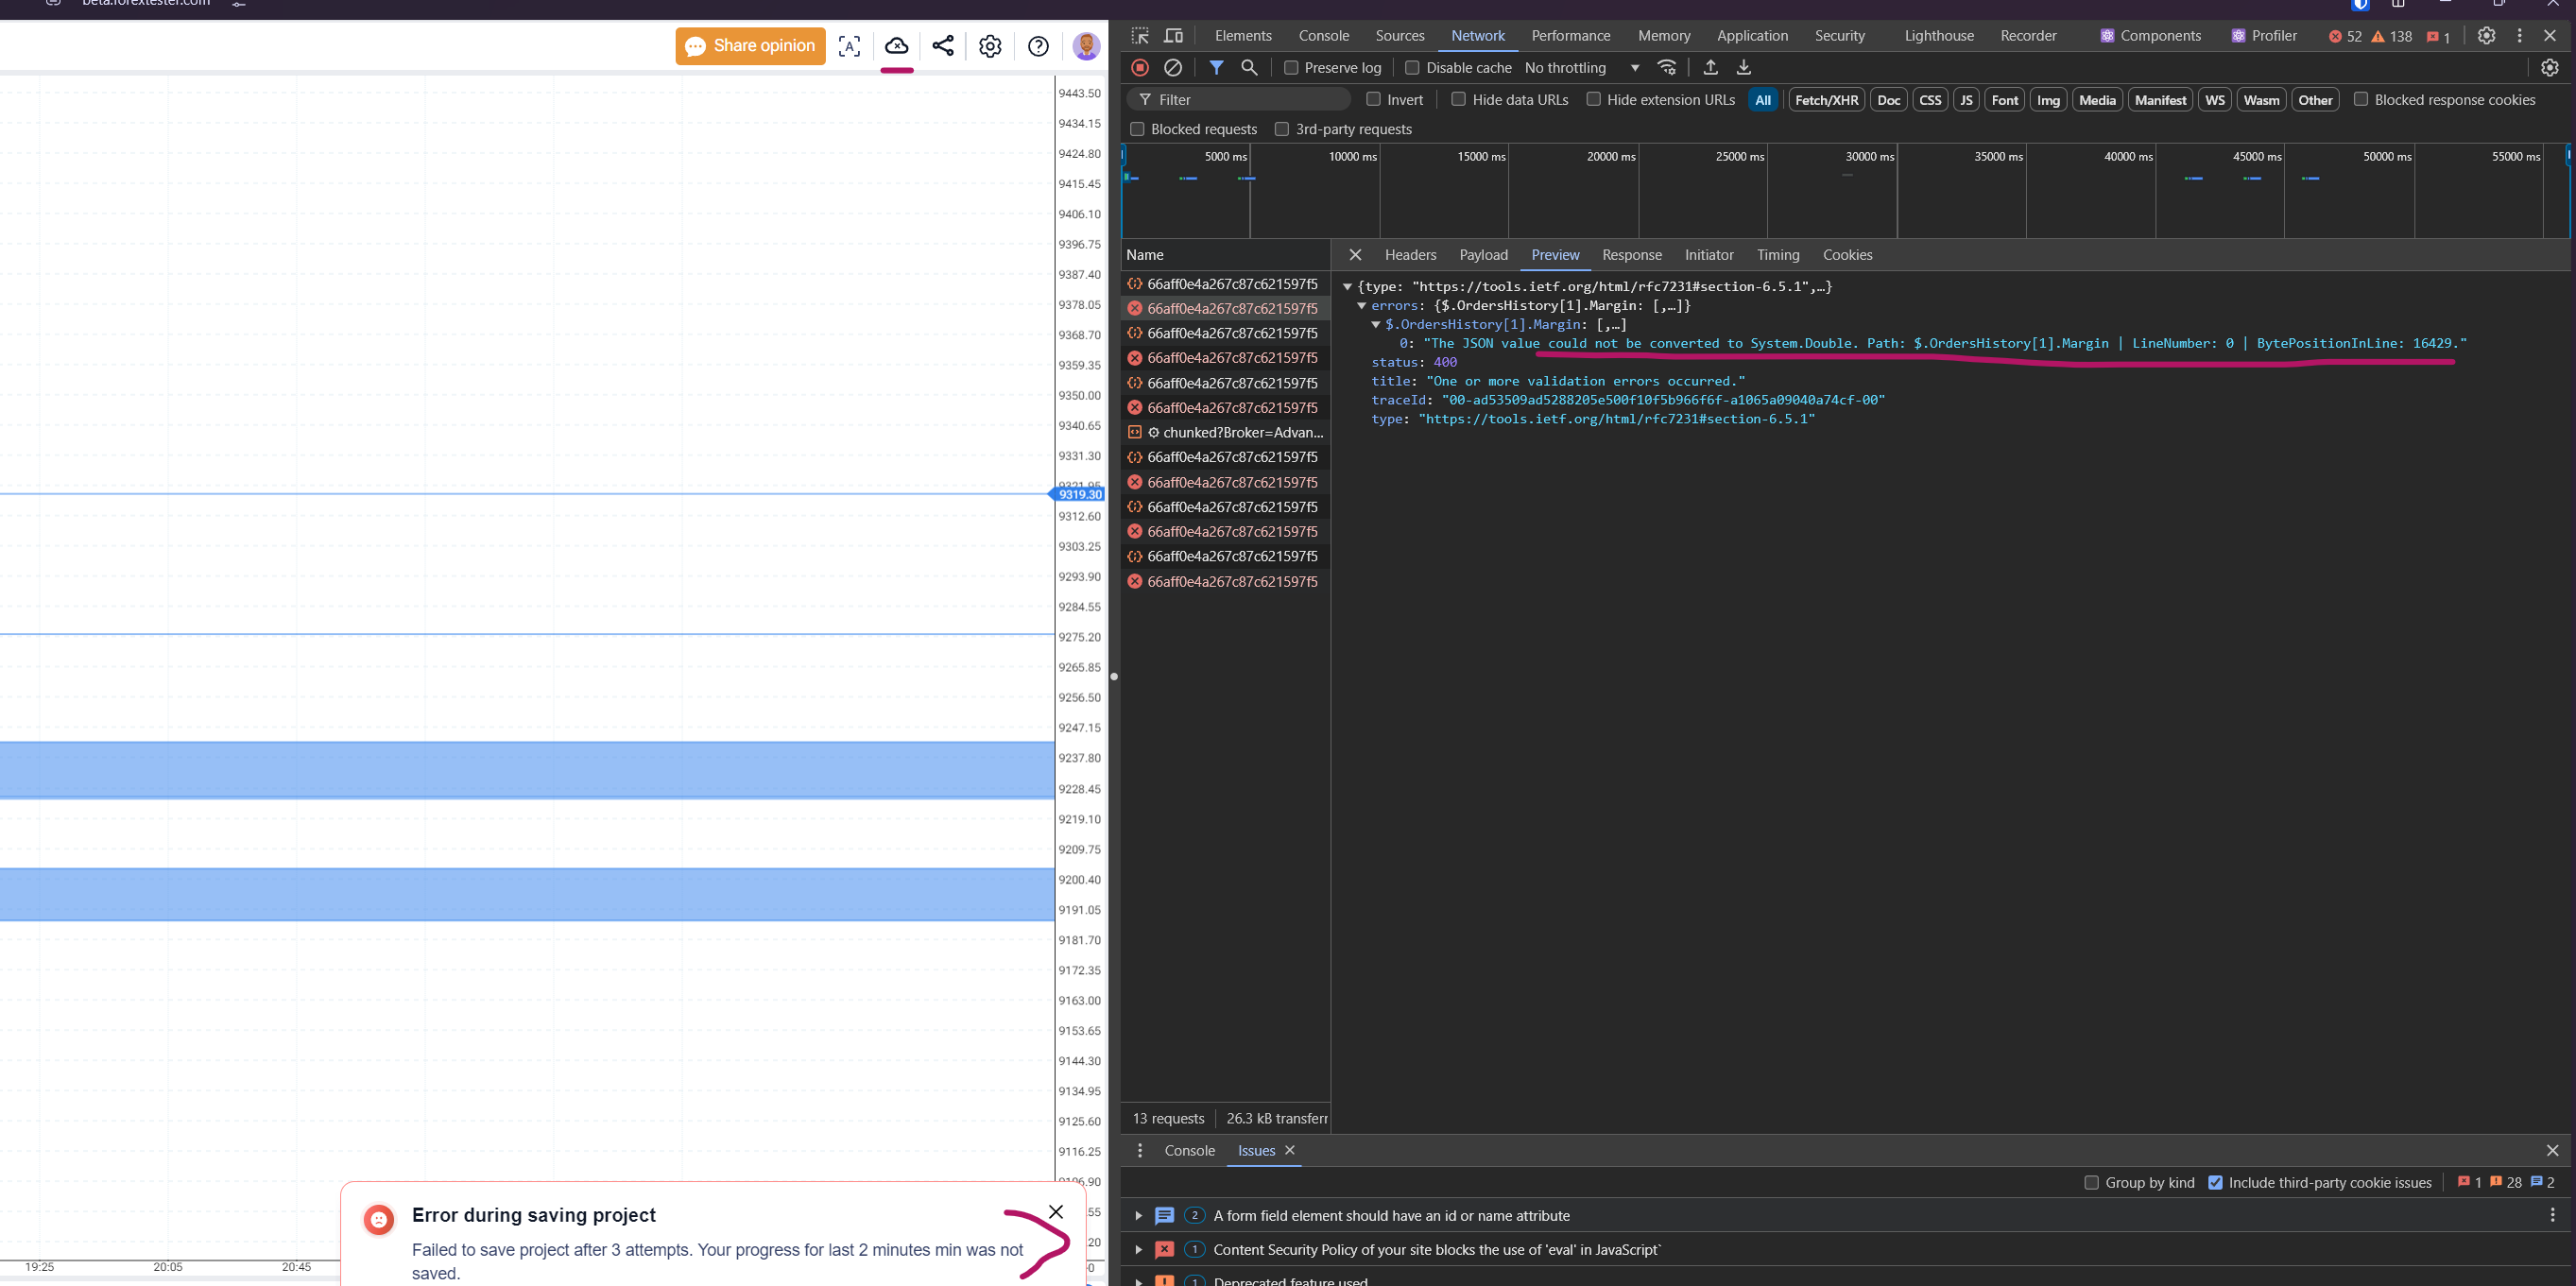Click the export HAR download icon
The width and height of the screenshot is (2576, 1286).
click(x=1743, y=68)
